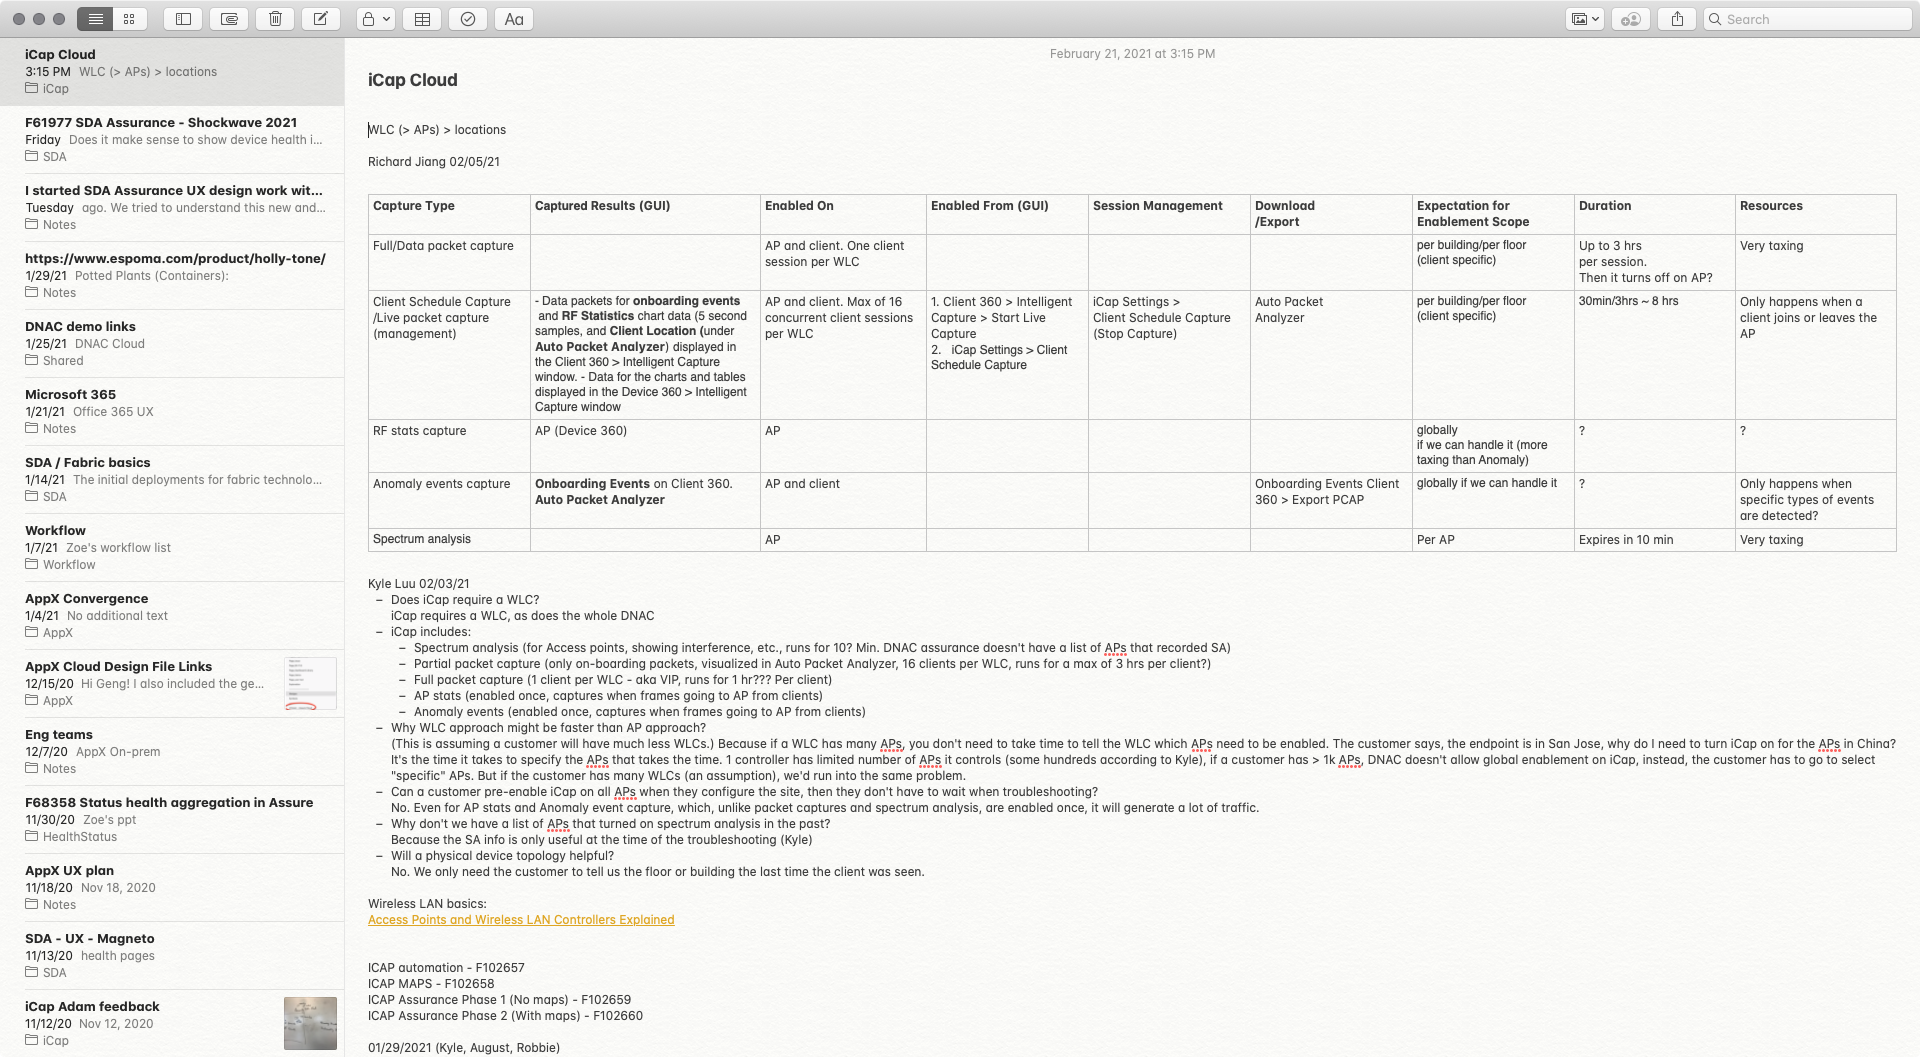Click the Anomaly events capture cell
1920x1057 pixels.
[449, 500]
